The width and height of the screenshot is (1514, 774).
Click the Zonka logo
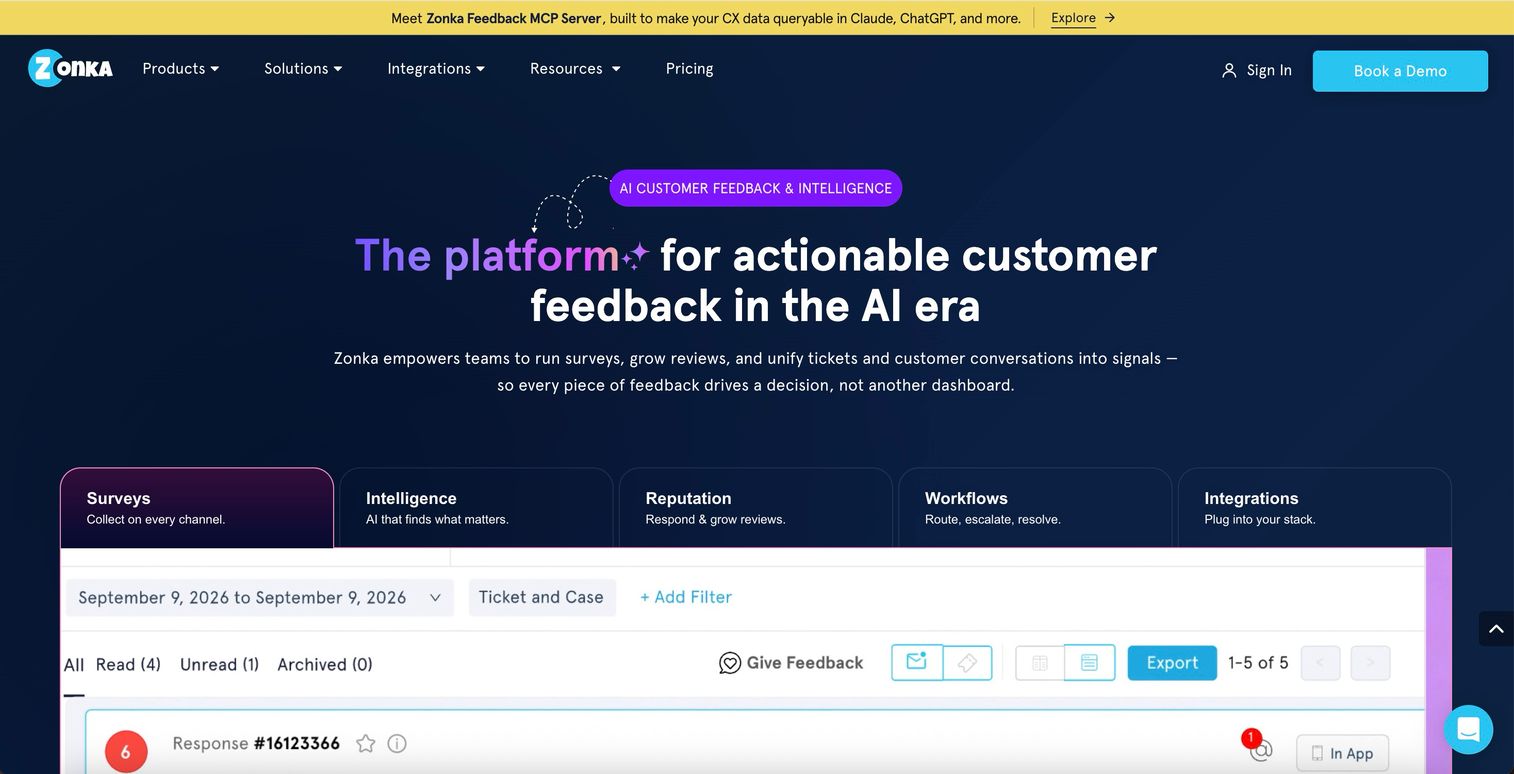click(x=70, y=68)
